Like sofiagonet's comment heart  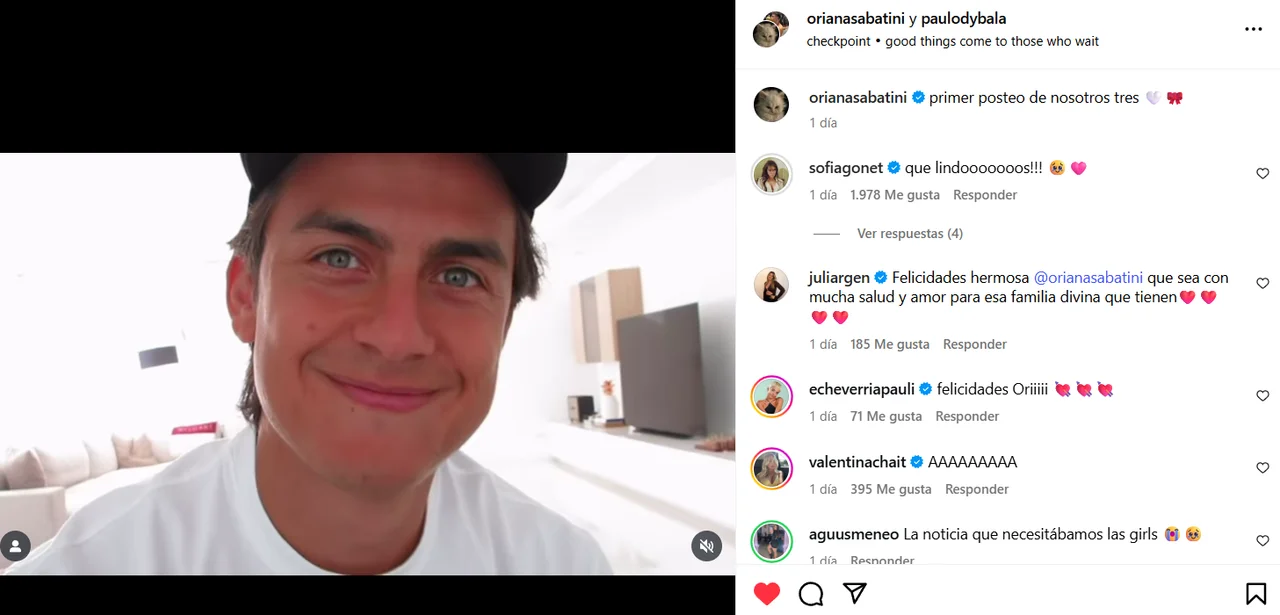[1262, 174]
